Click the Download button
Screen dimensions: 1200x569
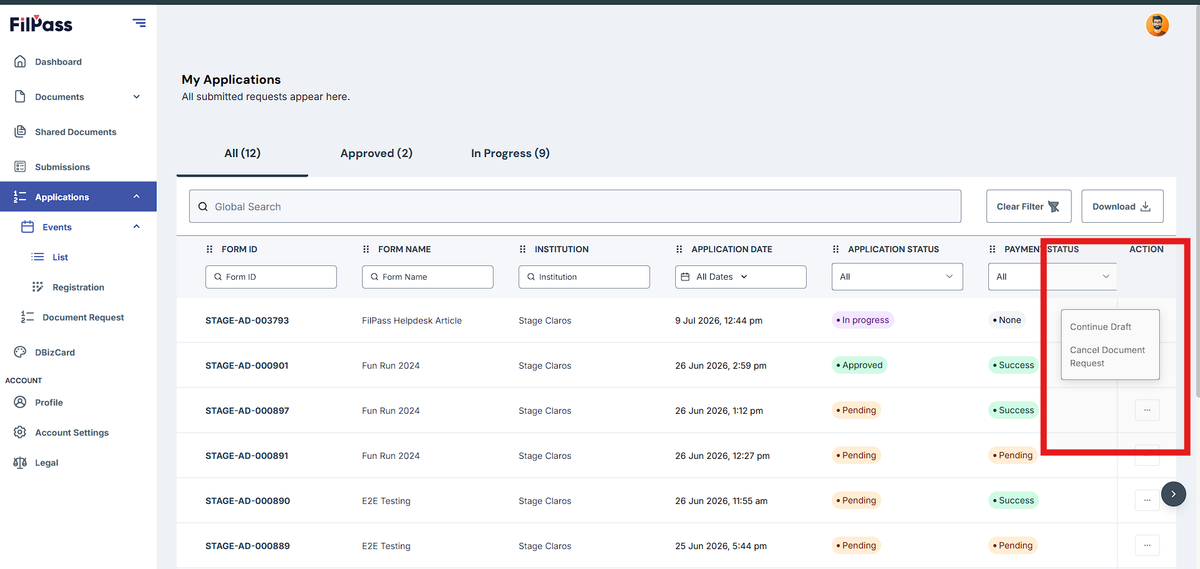coord(1122,207)
